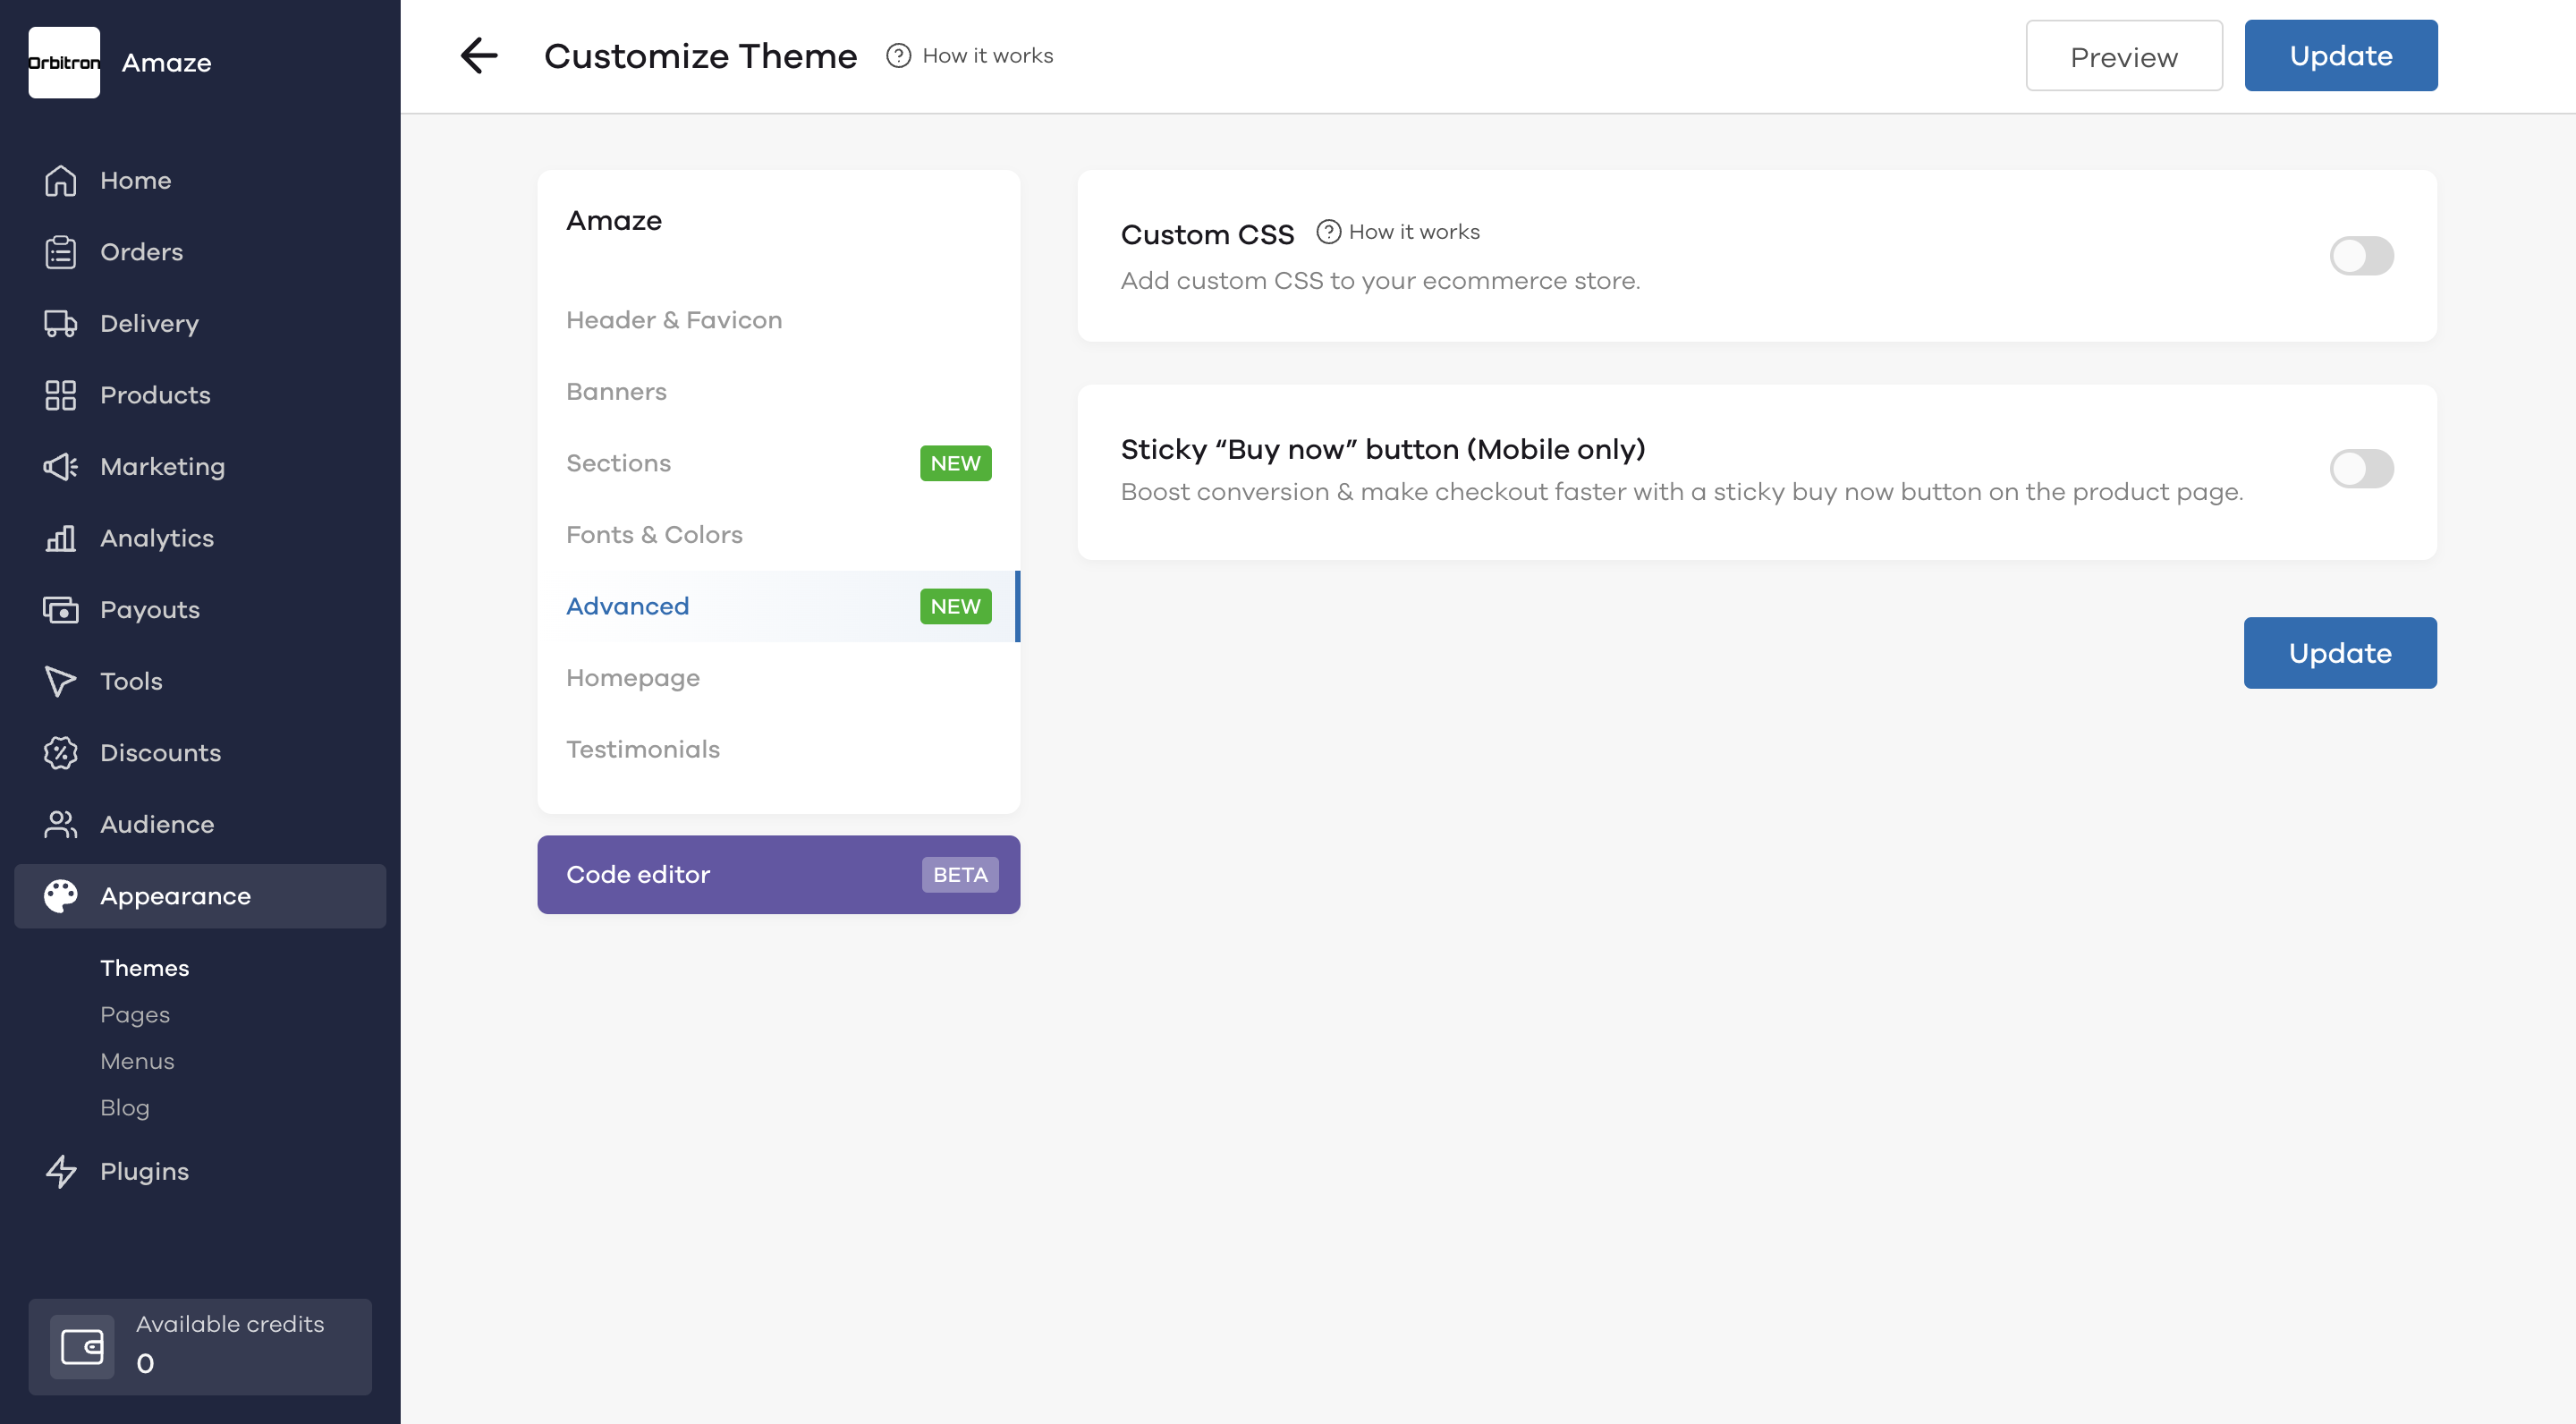Click the Marketing megaphone icon
This screenshot has width=2576, height=1424.
click(60, 466)
